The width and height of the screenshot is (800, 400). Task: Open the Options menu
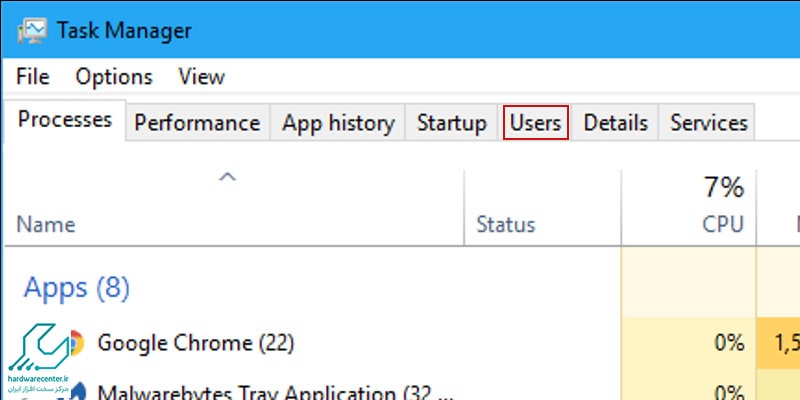(114, 77)
